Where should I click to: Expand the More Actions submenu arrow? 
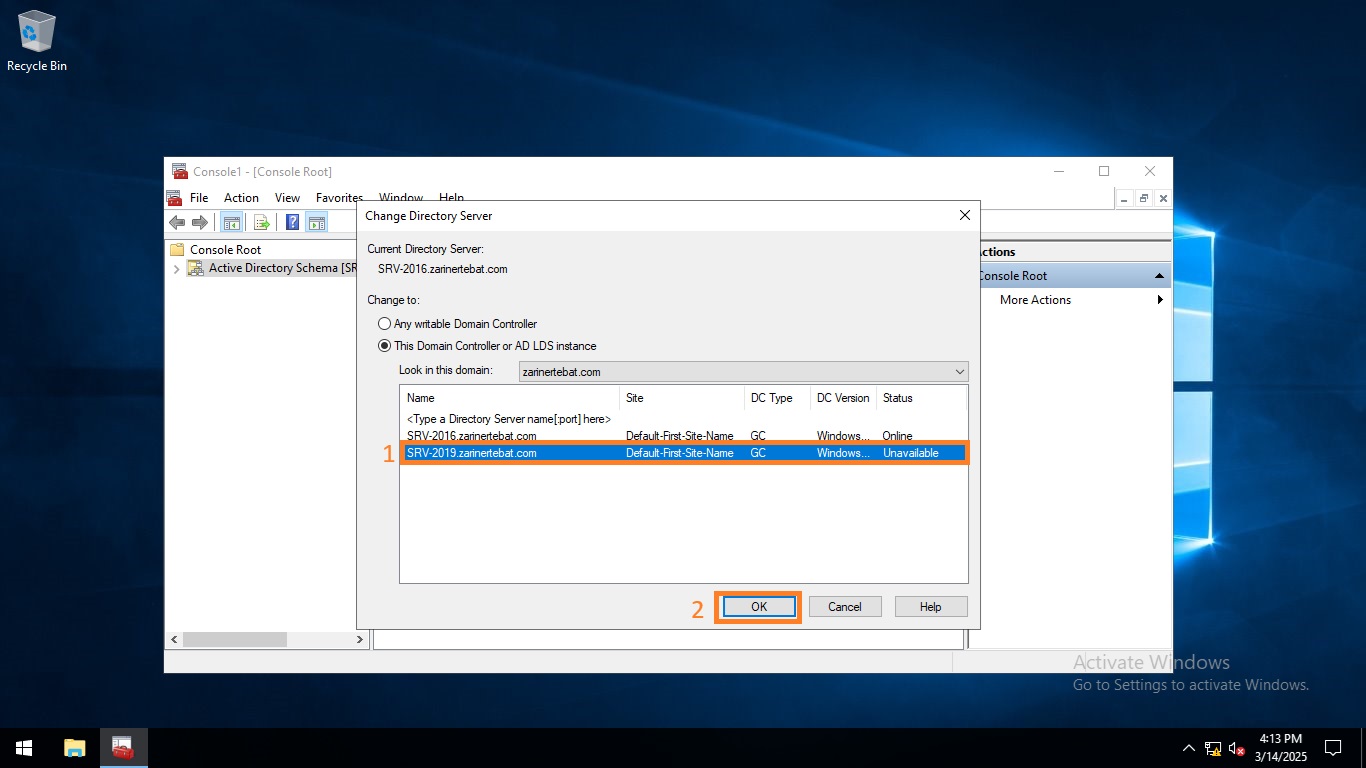pyautogui.click(x=1160, y=300)
